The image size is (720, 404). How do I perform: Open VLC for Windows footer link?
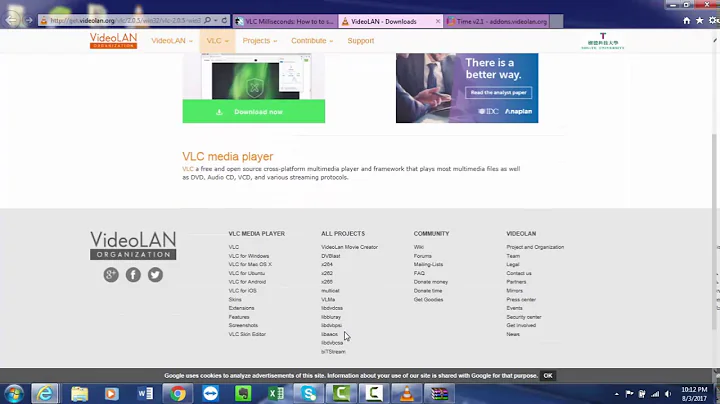[x=249, y=256]
